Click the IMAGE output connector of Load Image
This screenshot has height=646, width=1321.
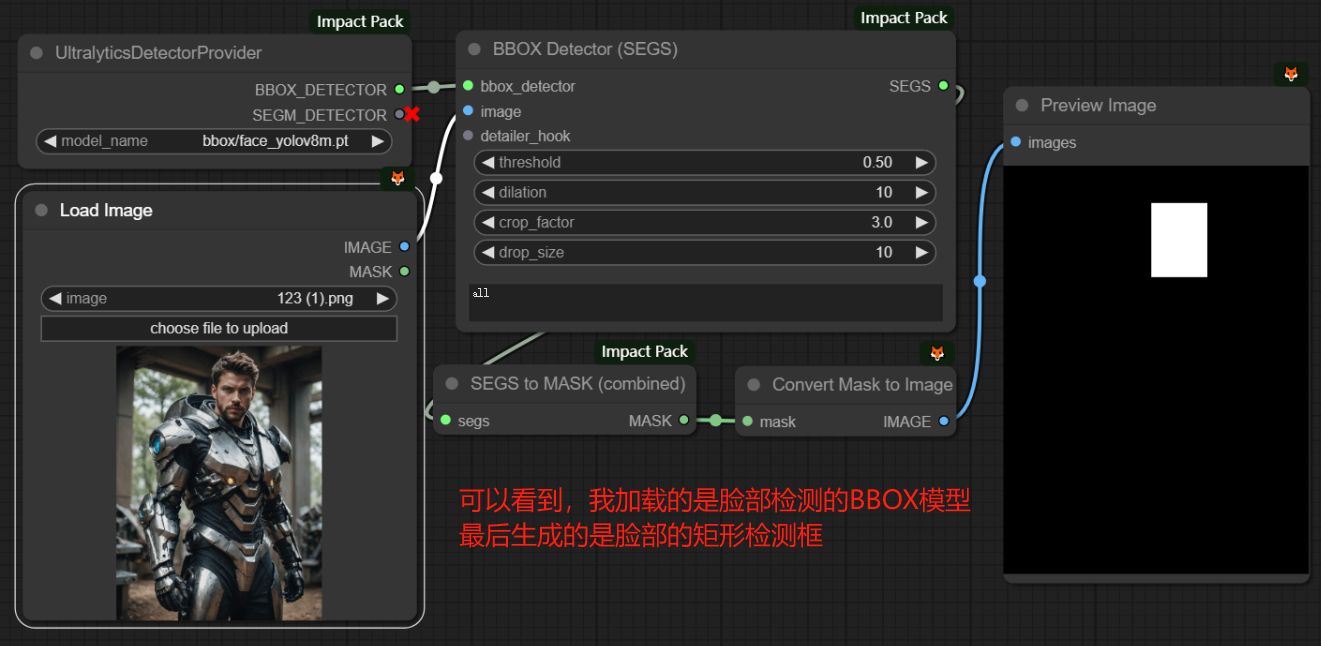(x=404, y=247)
